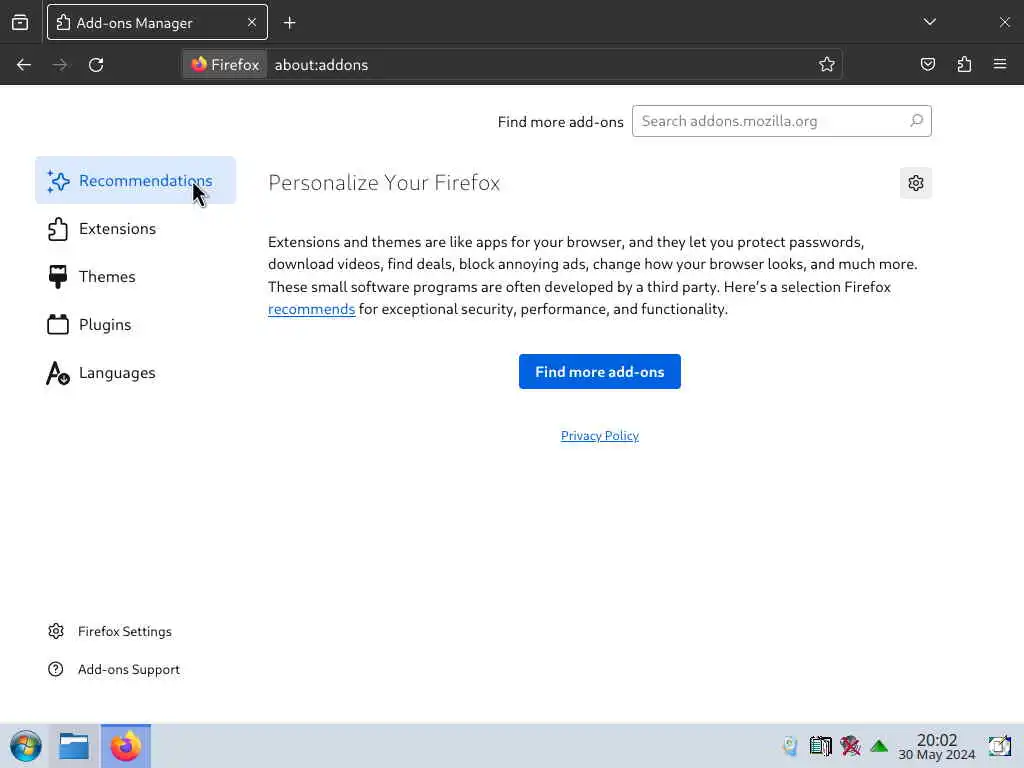Open the Firefox hamburger application menu
1024x768 pixels.
(x=1000, y=64)
